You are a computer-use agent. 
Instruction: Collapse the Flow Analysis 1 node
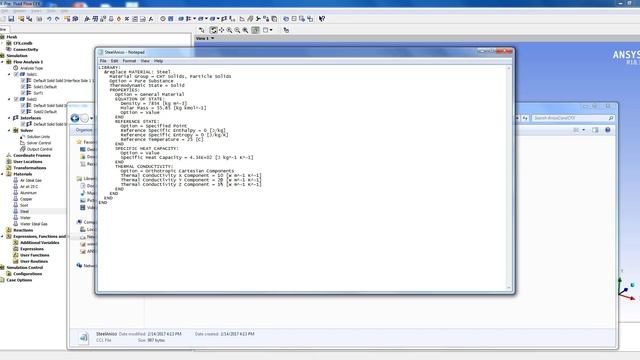pos(2,62)
